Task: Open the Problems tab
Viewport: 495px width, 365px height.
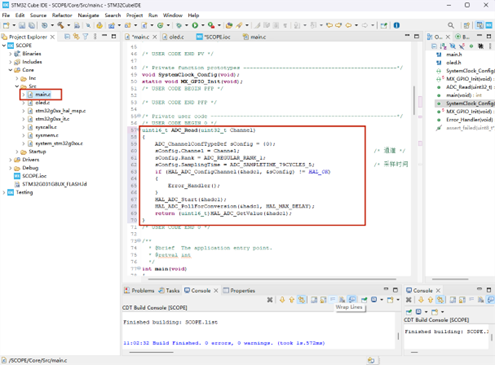Action: tap(139, 291)
